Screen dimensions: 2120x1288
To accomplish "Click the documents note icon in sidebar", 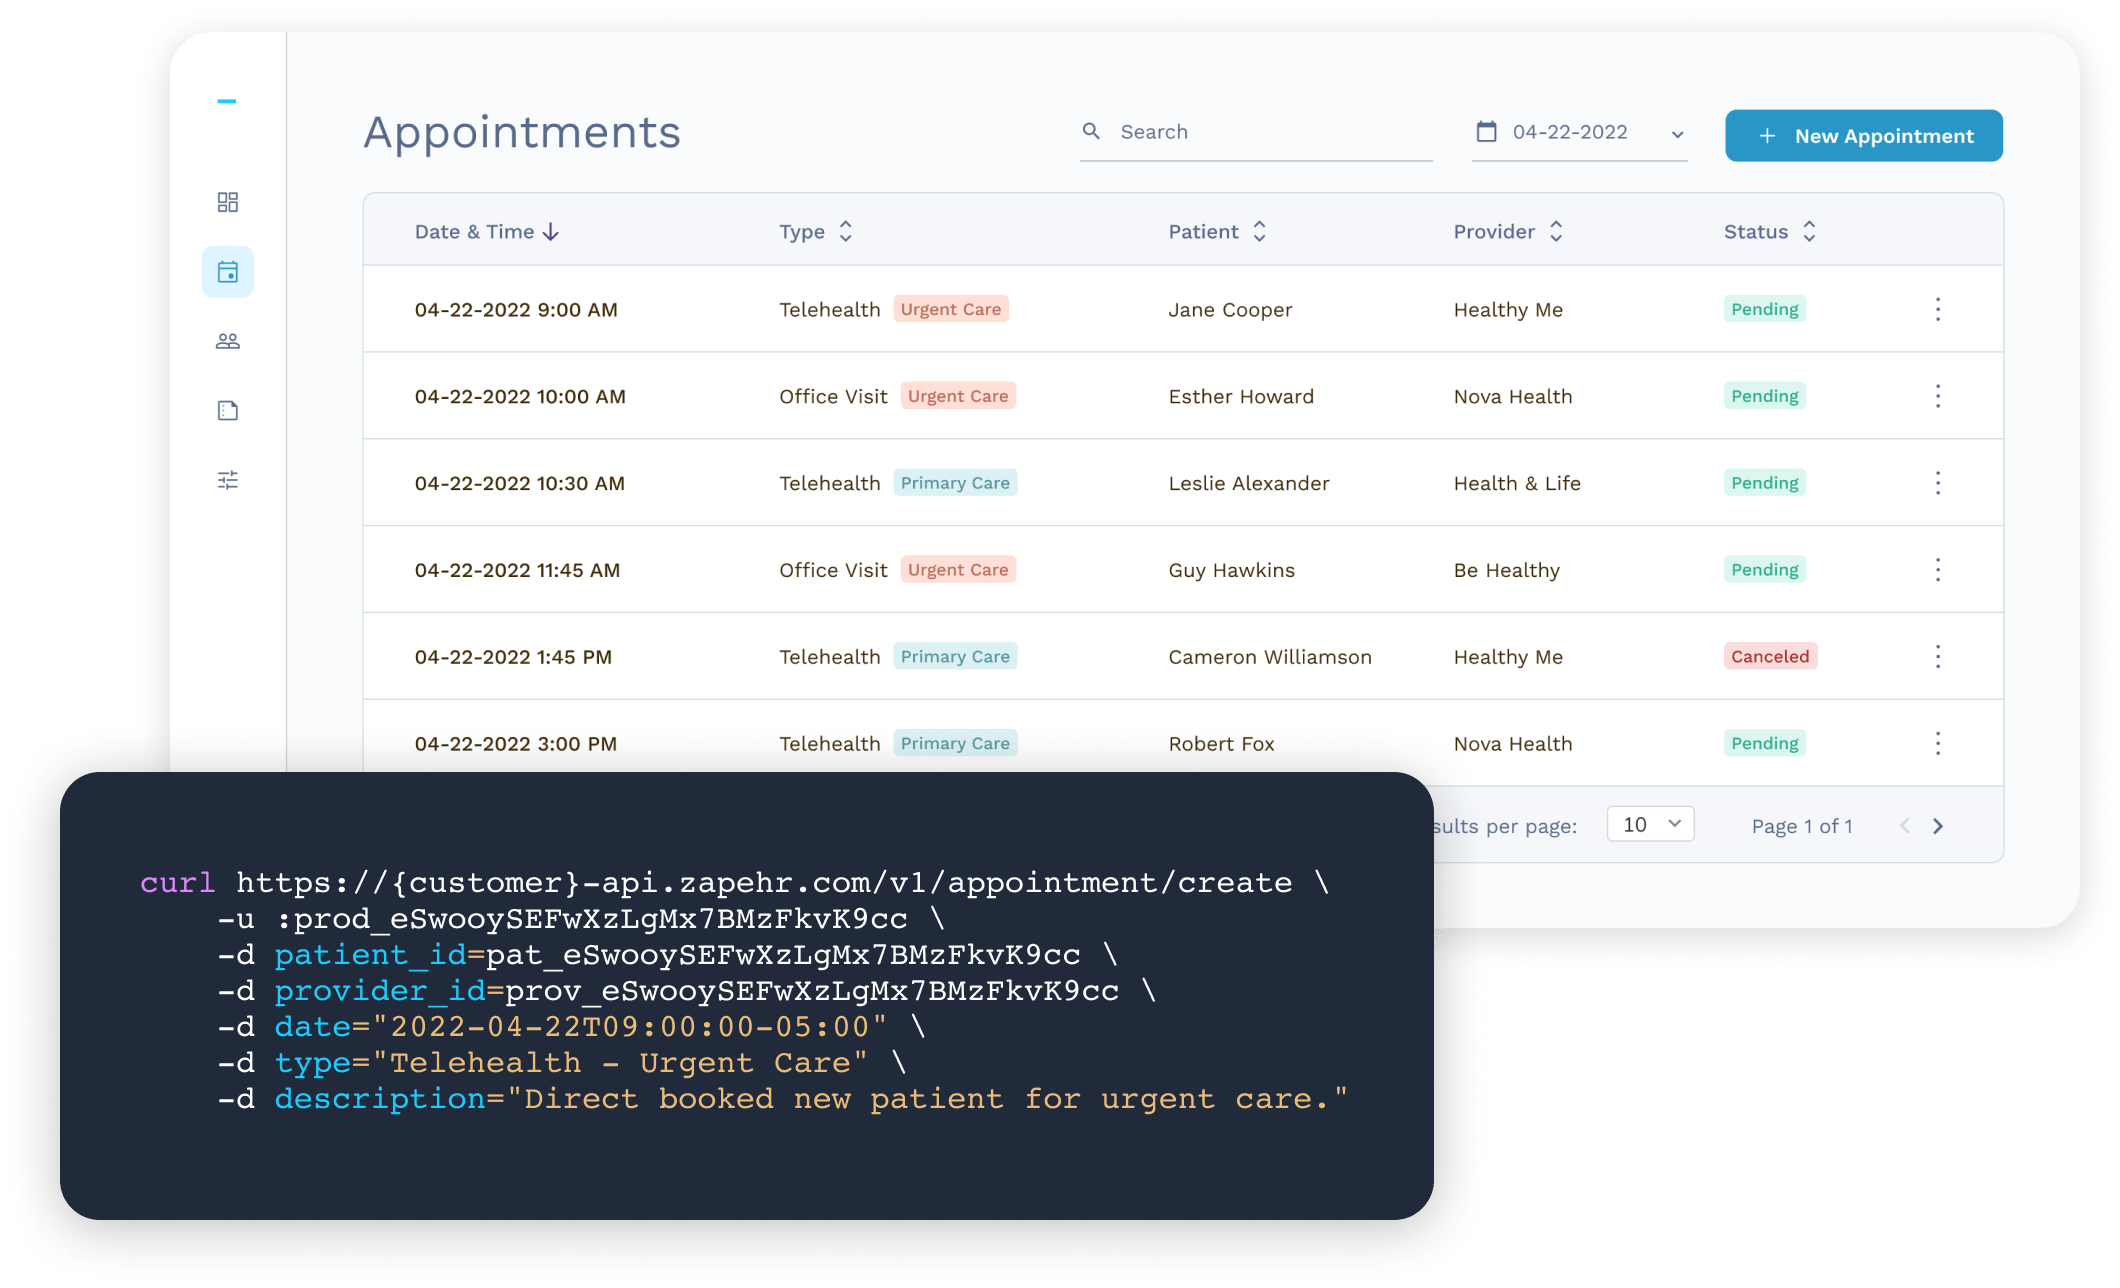I will (x=228, y=411).
